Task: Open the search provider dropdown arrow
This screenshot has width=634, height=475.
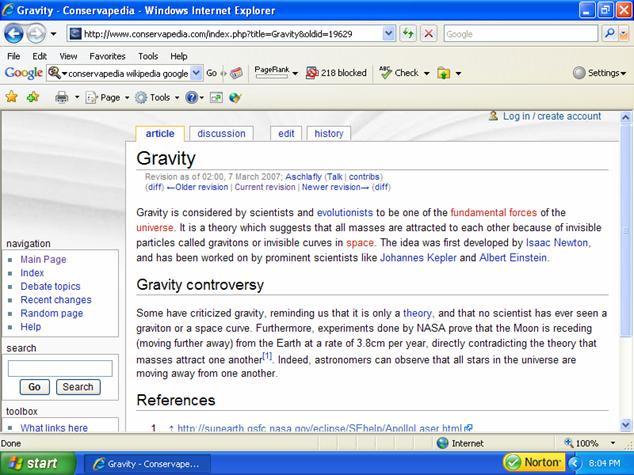Action: tap(624, 34)
